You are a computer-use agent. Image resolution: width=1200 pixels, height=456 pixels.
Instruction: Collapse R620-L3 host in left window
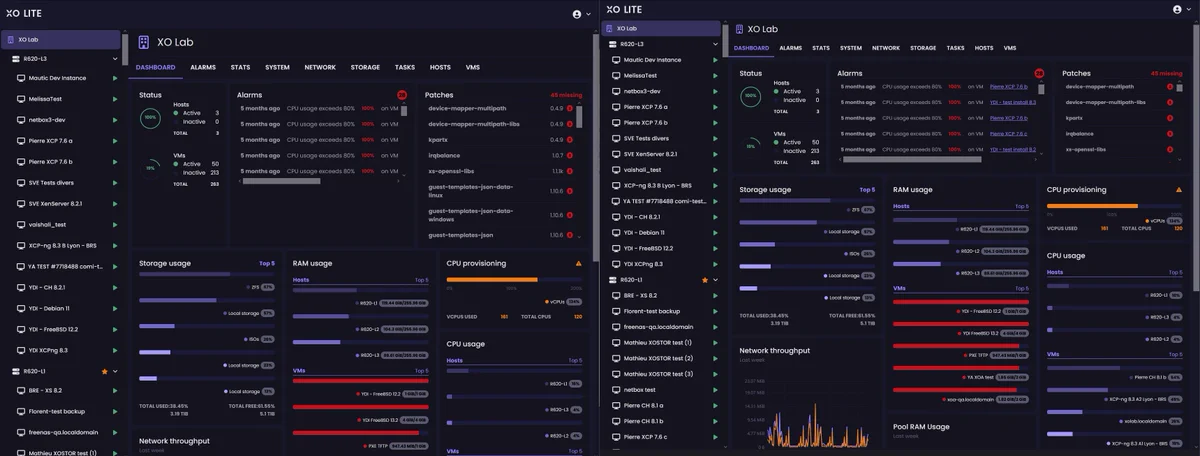[116, 59]
